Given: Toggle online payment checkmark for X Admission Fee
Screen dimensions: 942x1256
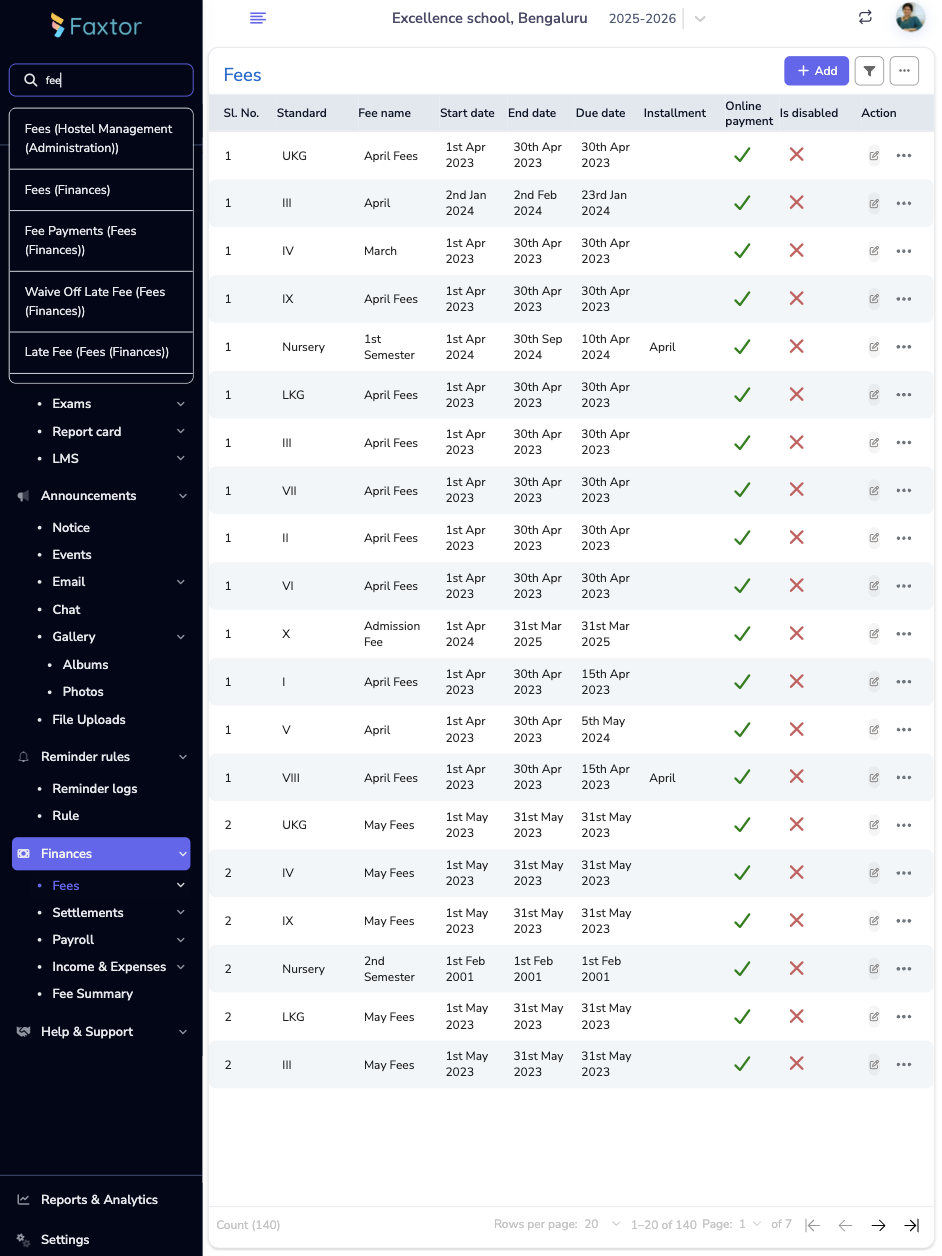Looking at the screenshot, I should click(x=742, y=634).
